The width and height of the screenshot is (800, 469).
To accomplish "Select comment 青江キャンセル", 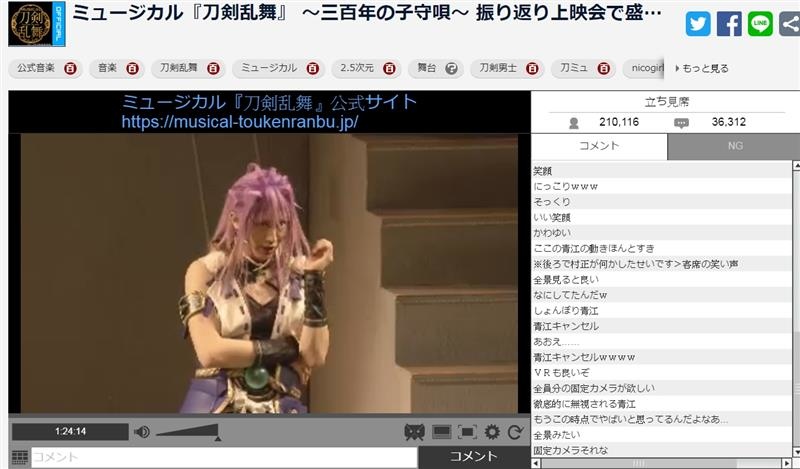I will click(662, 326).
